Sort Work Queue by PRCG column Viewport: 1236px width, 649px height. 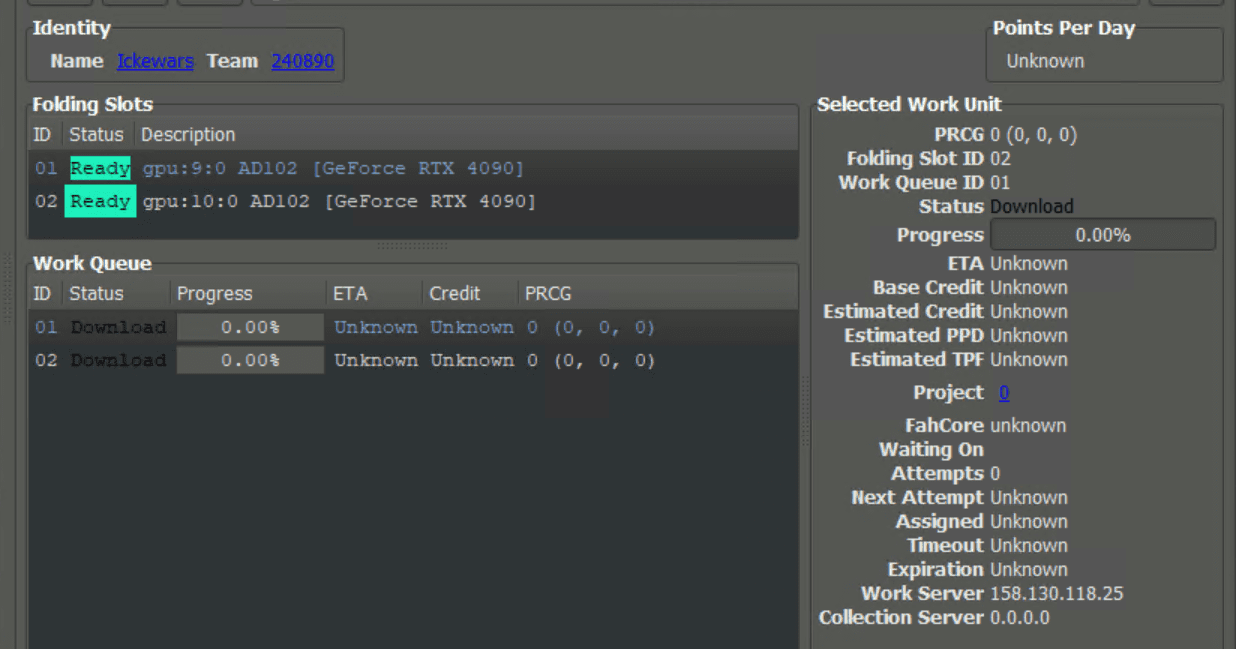548,294
